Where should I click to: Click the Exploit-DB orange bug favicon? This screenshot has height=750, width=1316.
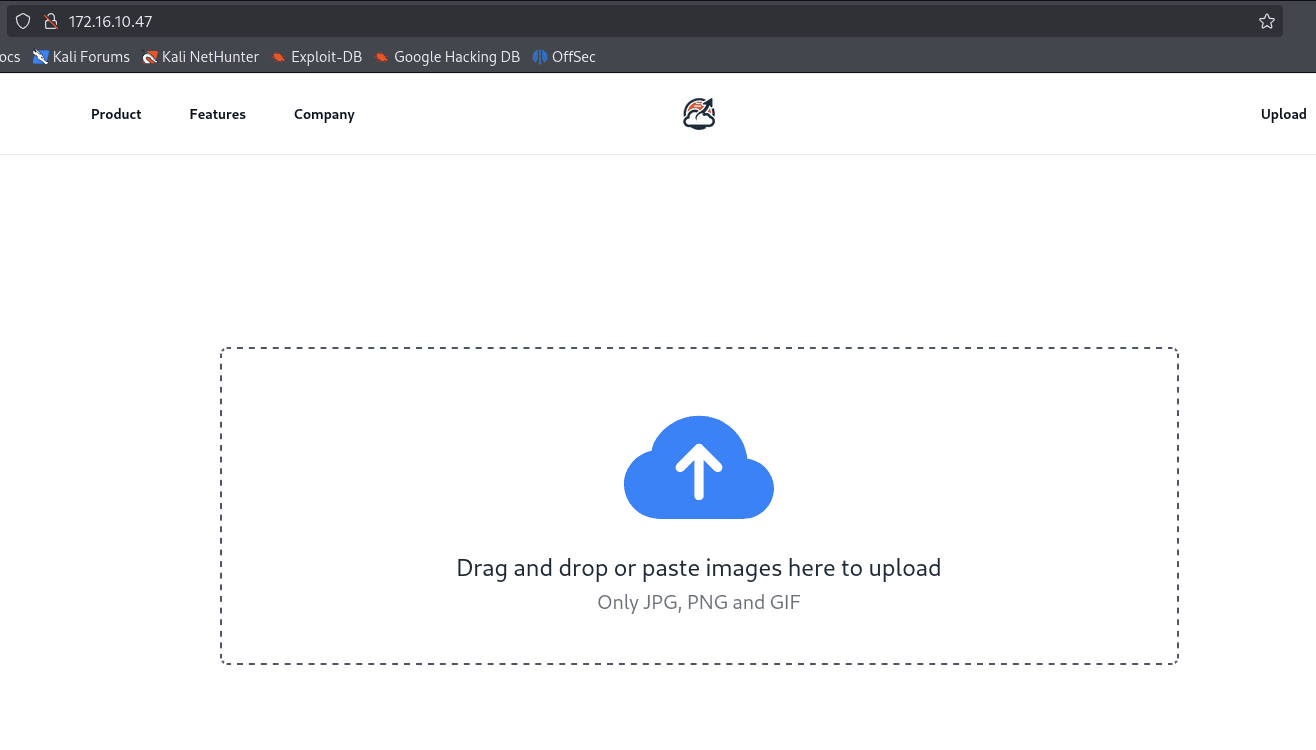tap(279, 57)
